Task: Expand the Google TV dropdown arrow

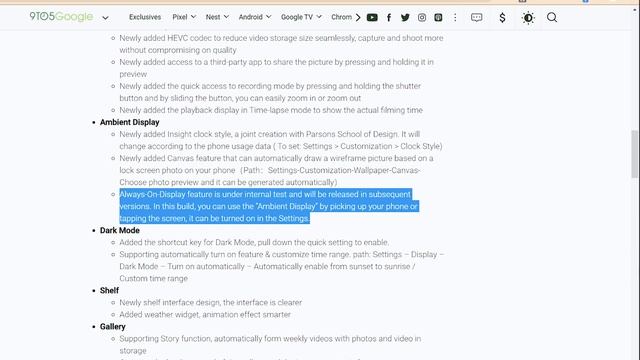Action: 319,17
